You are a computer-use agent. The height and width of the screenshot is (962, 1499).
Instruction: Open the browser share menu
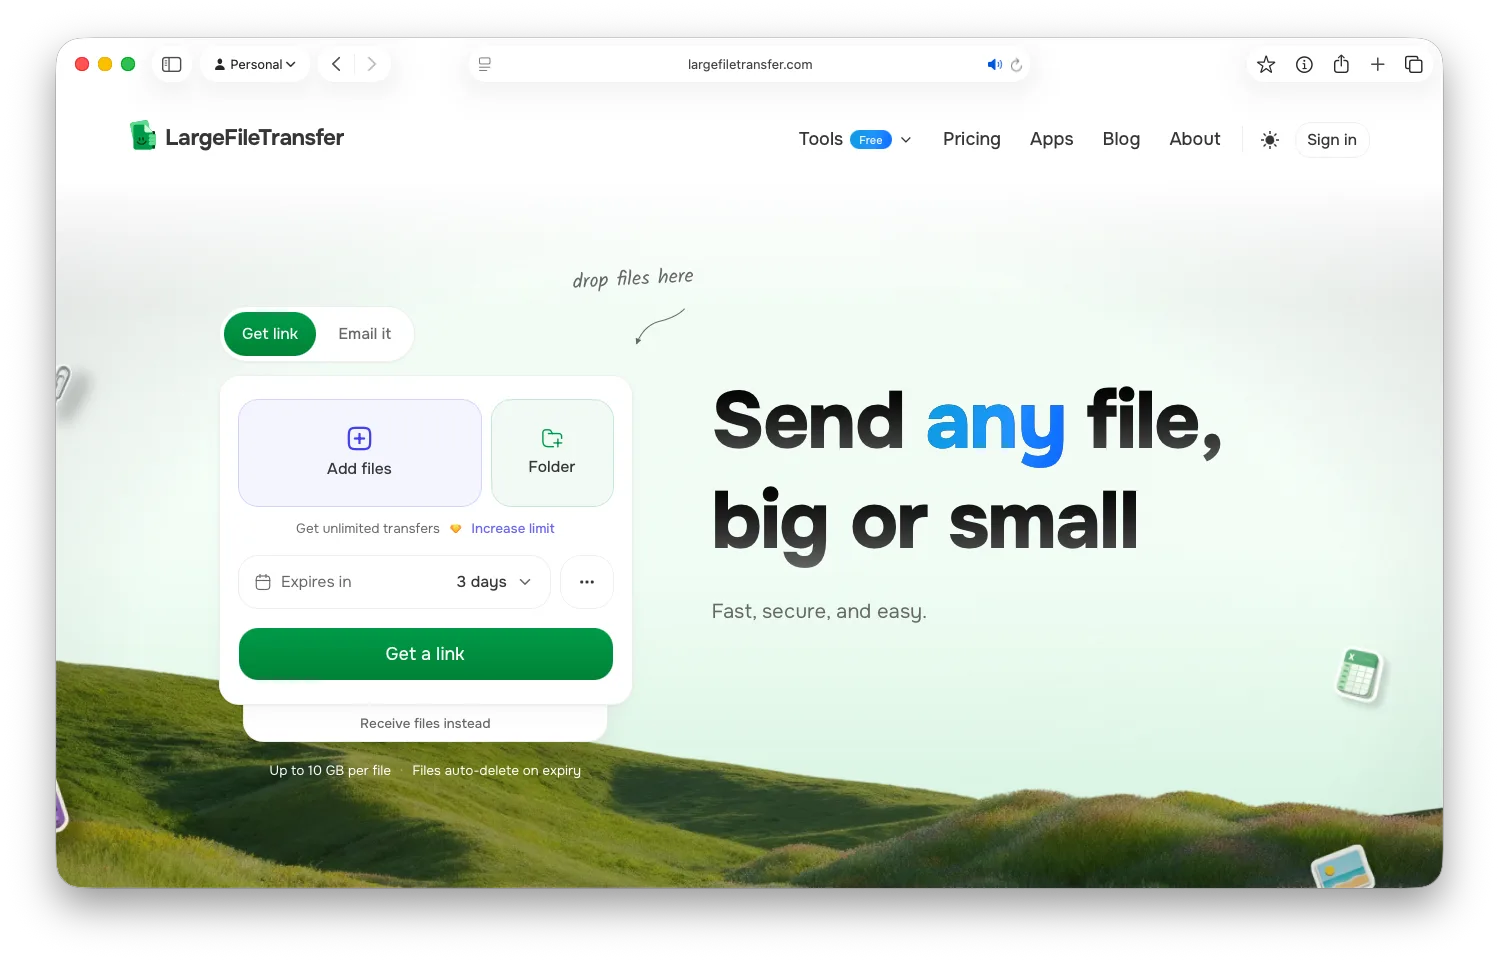(x=1341, y=64)
